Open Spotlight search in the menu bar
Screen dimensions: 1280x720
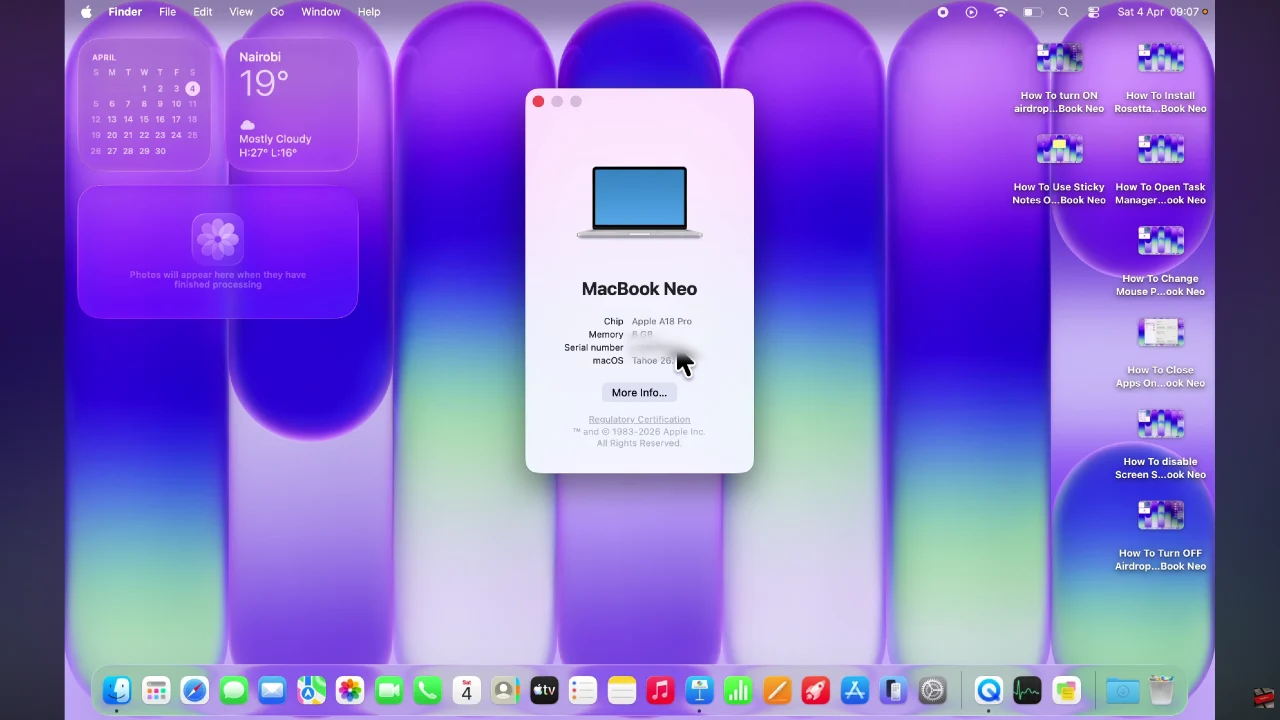click(x=1063, y=12)
